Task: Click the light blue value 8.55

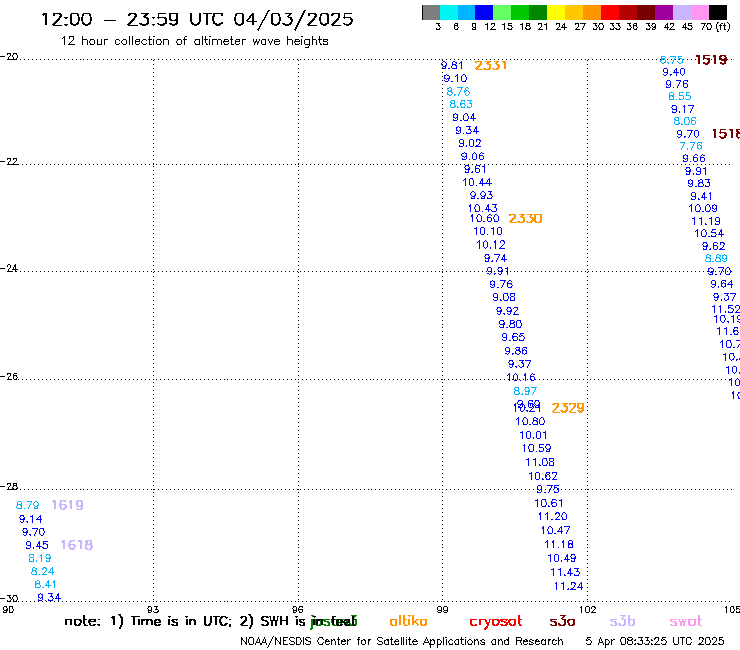Action: (x=680, y=96)
